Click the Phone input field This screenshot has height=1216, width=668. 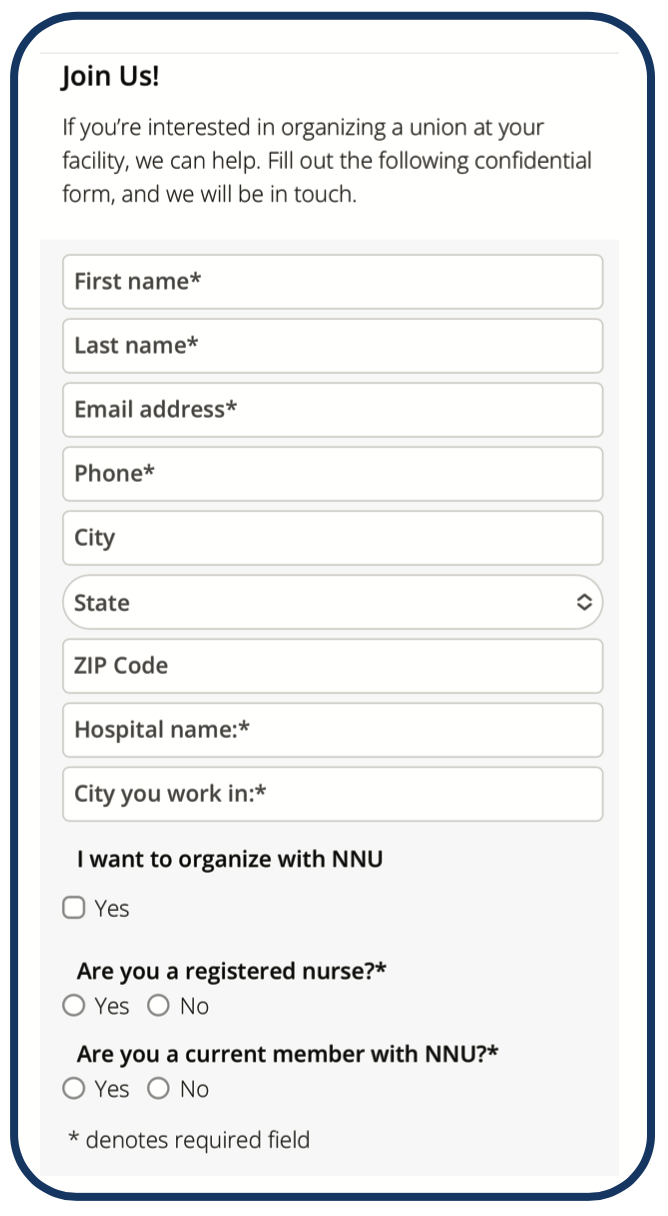coord(333,473)
